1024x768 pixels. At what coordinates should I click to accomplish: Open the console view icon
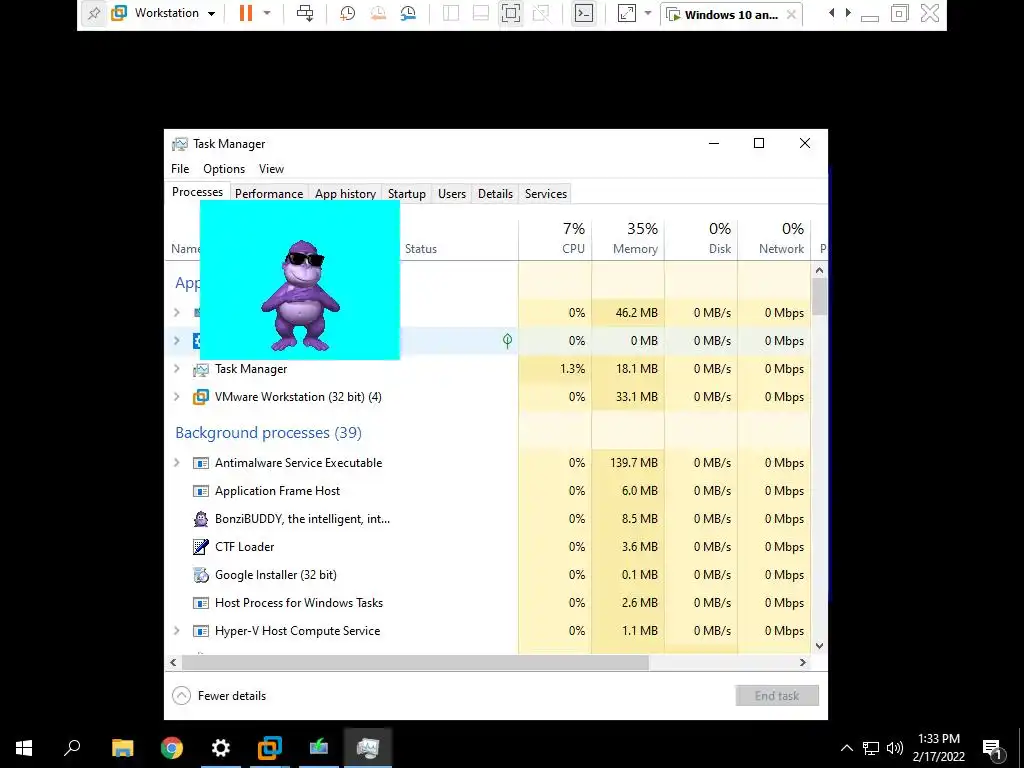click(583, 14)
